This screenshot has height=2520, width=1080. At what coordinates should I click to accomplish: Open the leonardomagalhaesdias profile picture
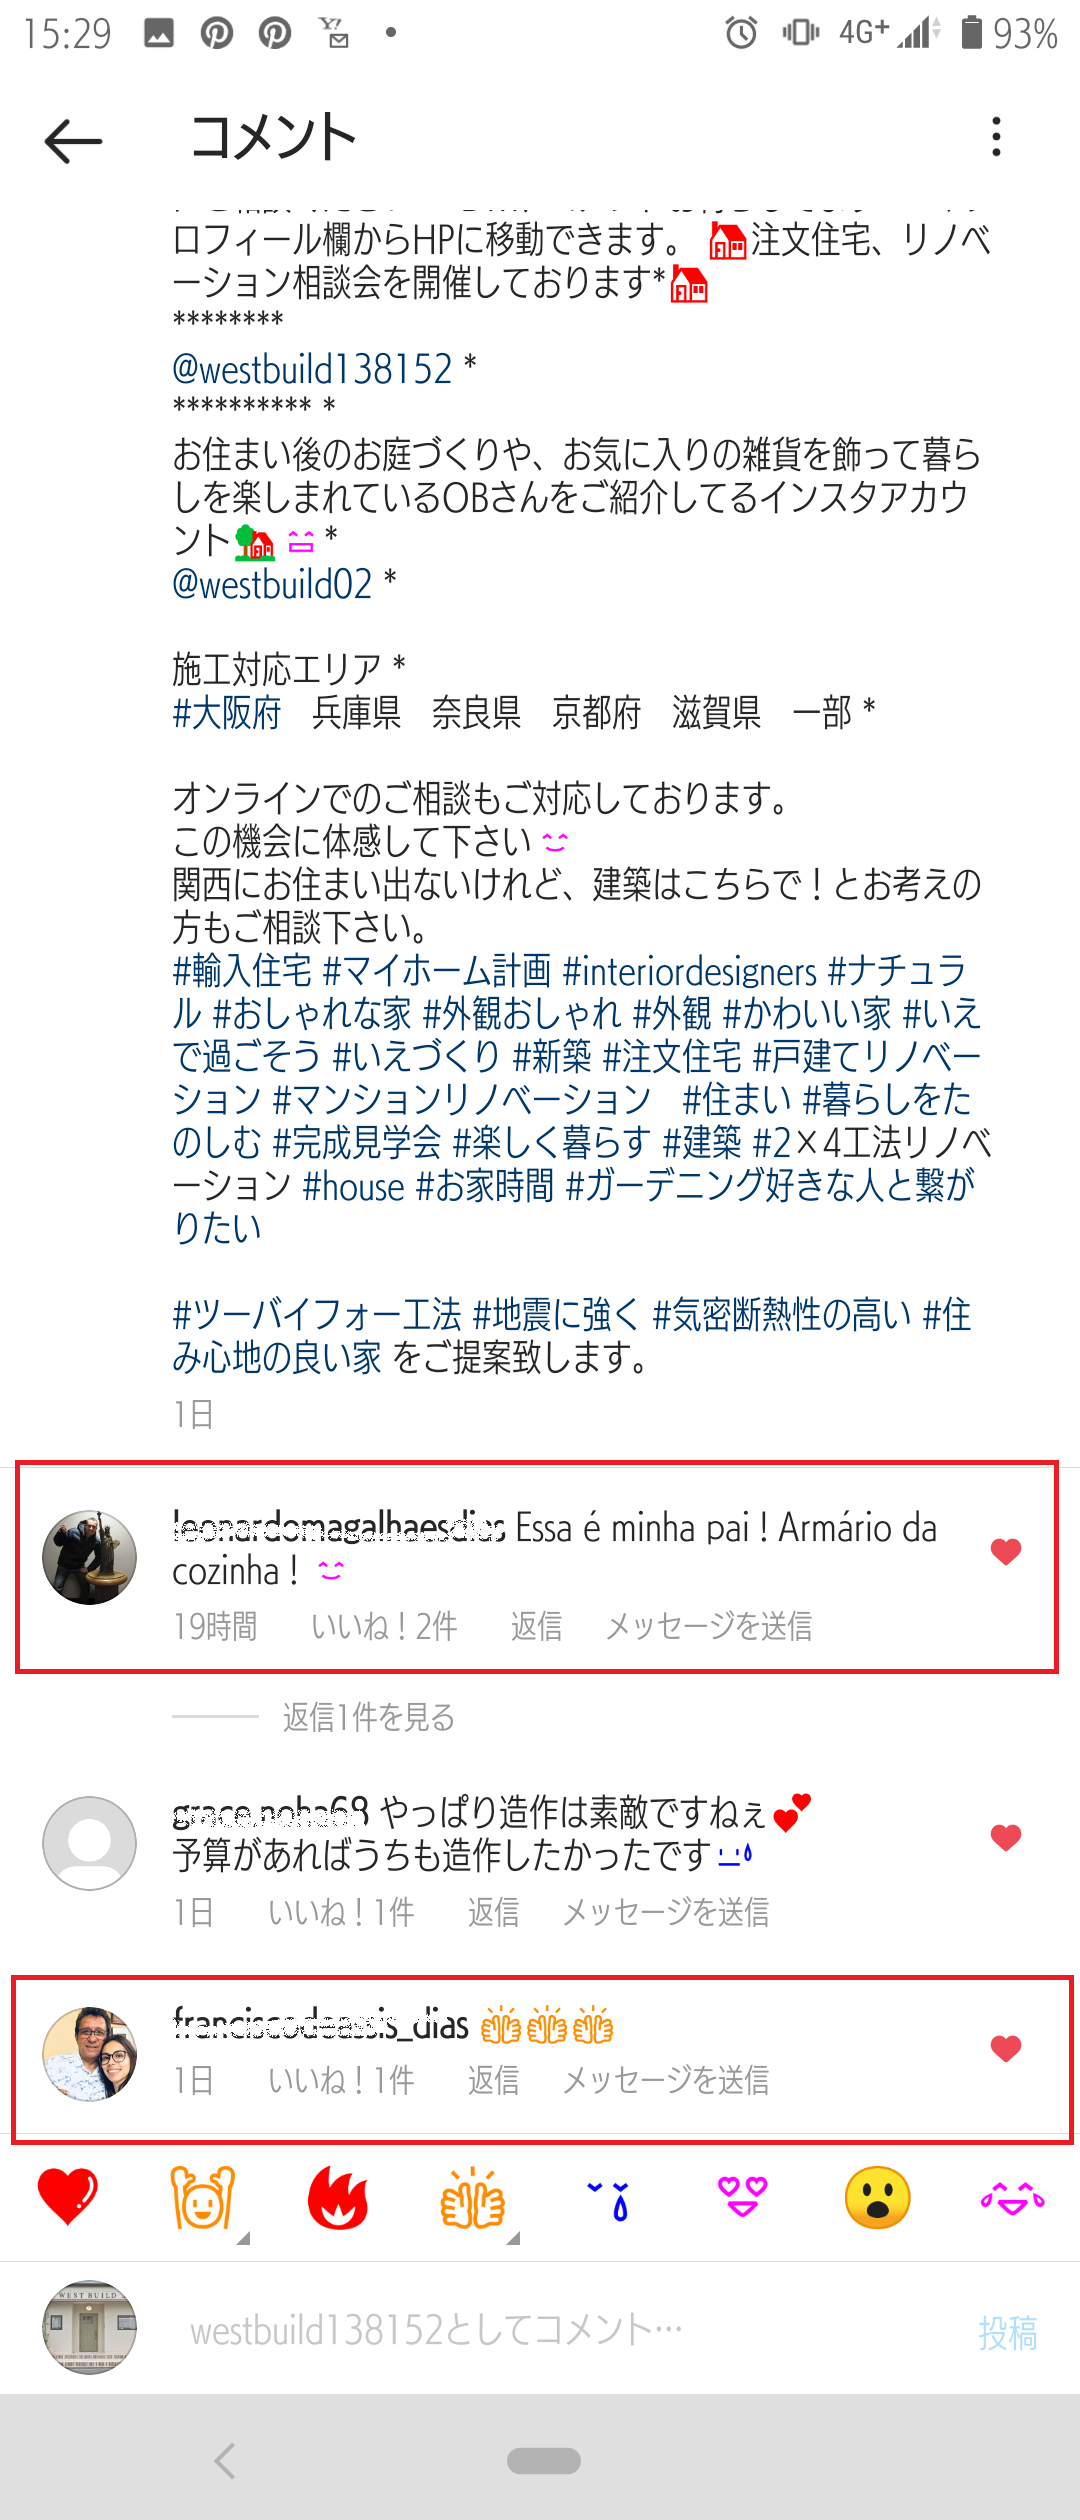[x=89, y=1557]
